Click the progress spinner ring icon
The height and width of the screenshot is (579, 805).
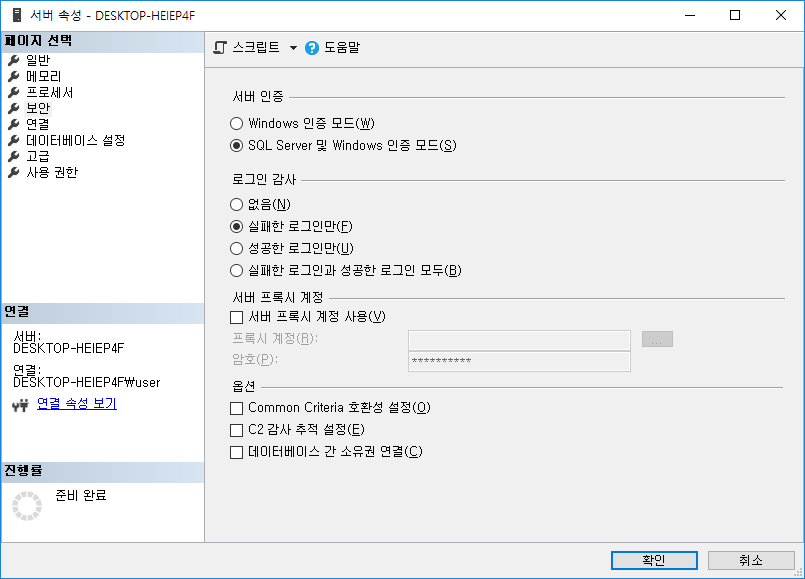(27, 506)
